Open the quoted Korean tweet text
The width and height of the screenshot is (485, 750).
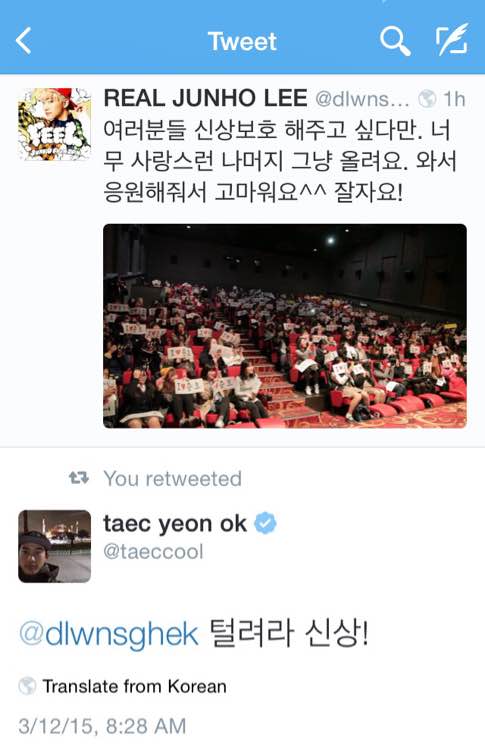280,162
